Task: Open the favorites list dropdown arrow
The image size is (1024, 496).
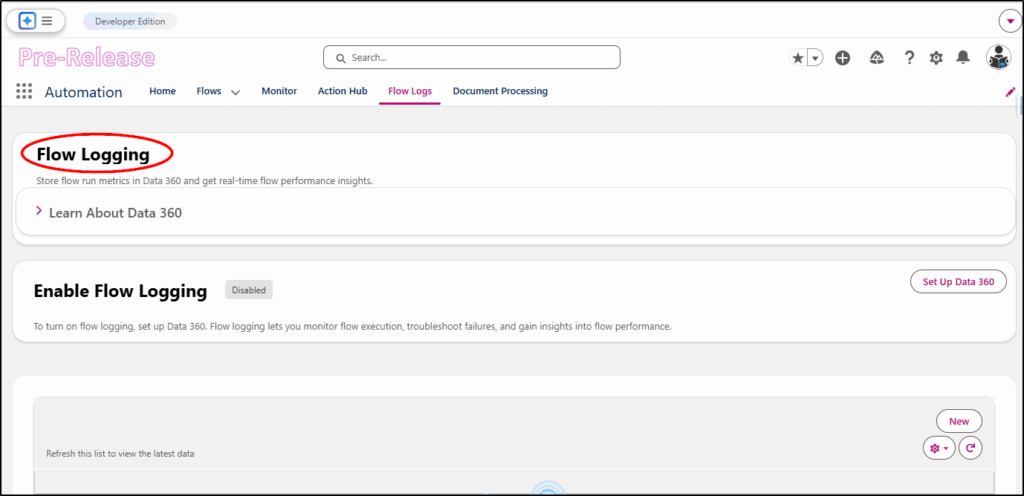Action: coord(816,58)
